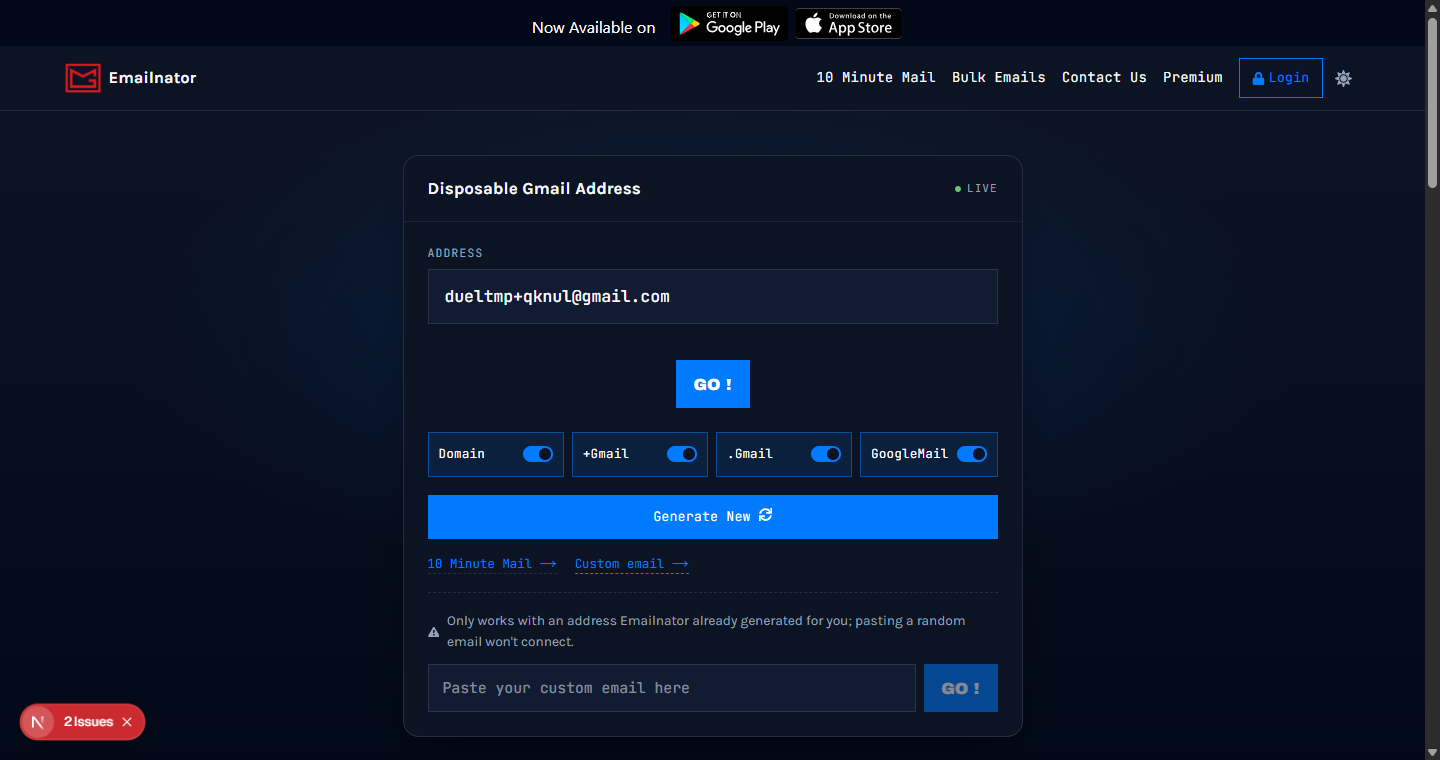Open Contact Us navigation item
Screen dimensions: 1440x760
coord(1104,77)
